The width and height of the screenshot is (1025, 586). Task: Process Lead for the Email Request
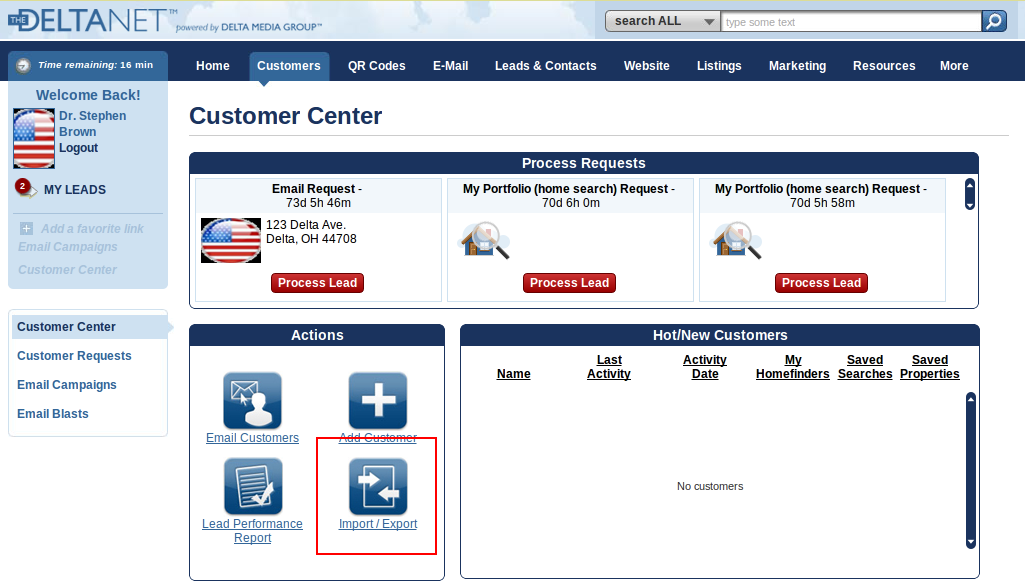[x=317, y=283]
